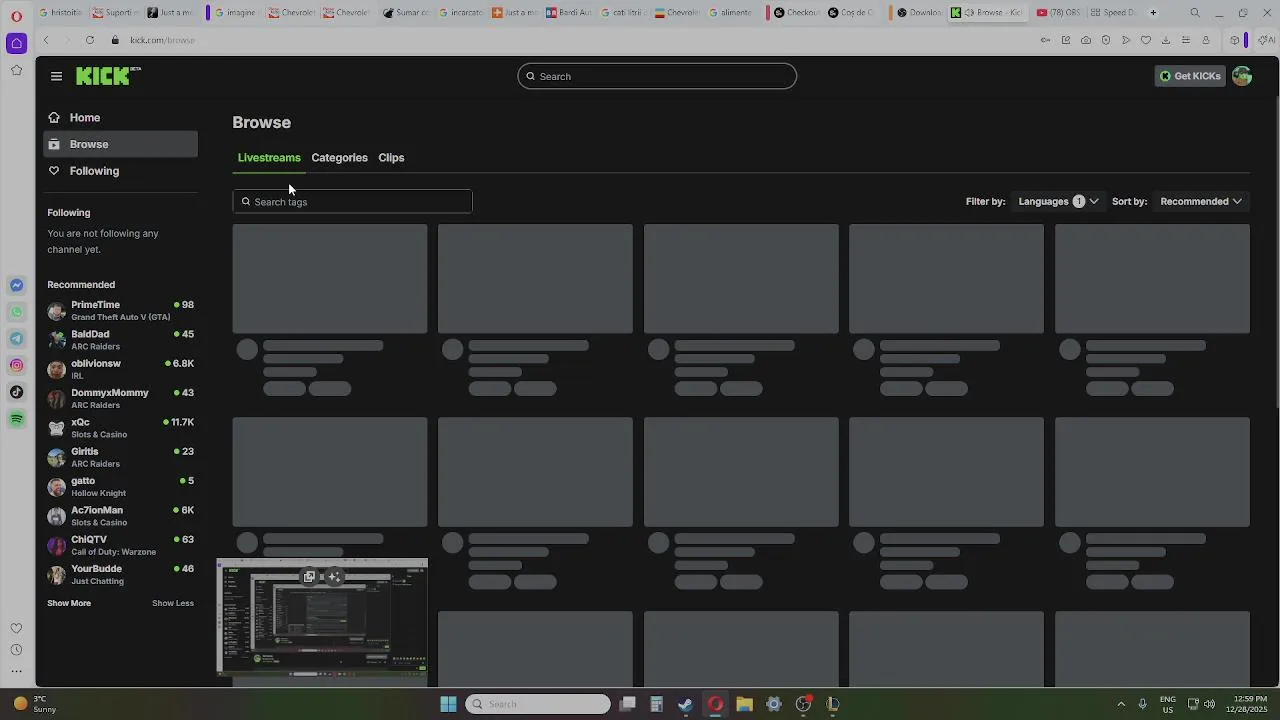Open Steam from the taskbar
The image size is (1280, 720).
pyautogui.click(x=685, y=704)
